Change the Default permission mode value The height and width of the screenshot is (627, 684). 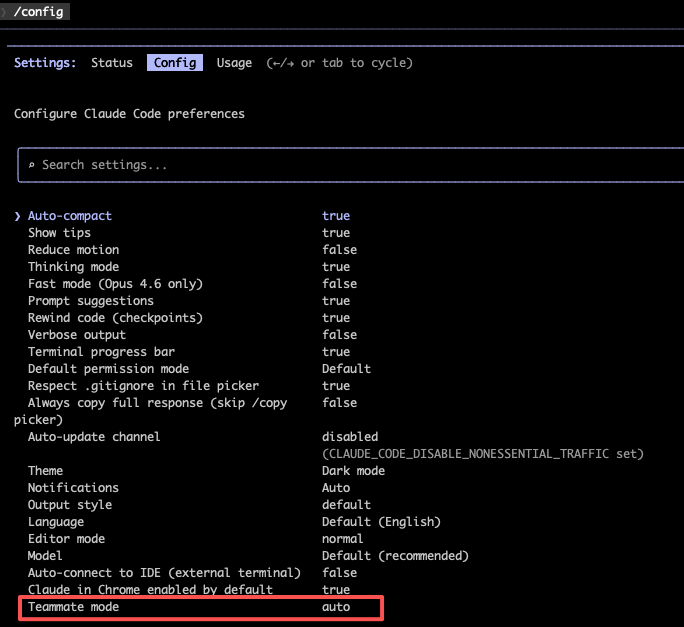pos(346,369)
